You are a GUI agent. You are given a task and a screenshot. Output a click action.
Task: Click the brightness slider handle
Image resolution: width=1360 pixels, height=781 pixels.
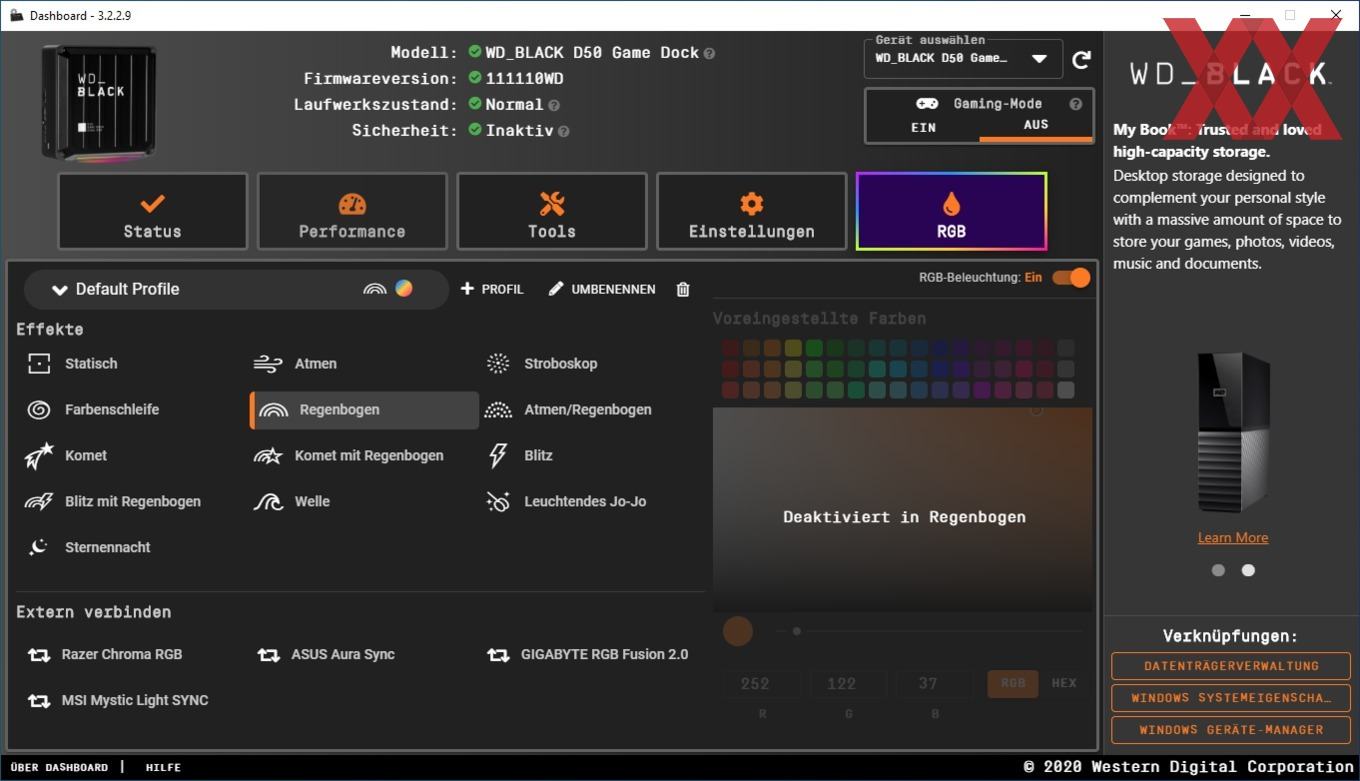point(797,631)
